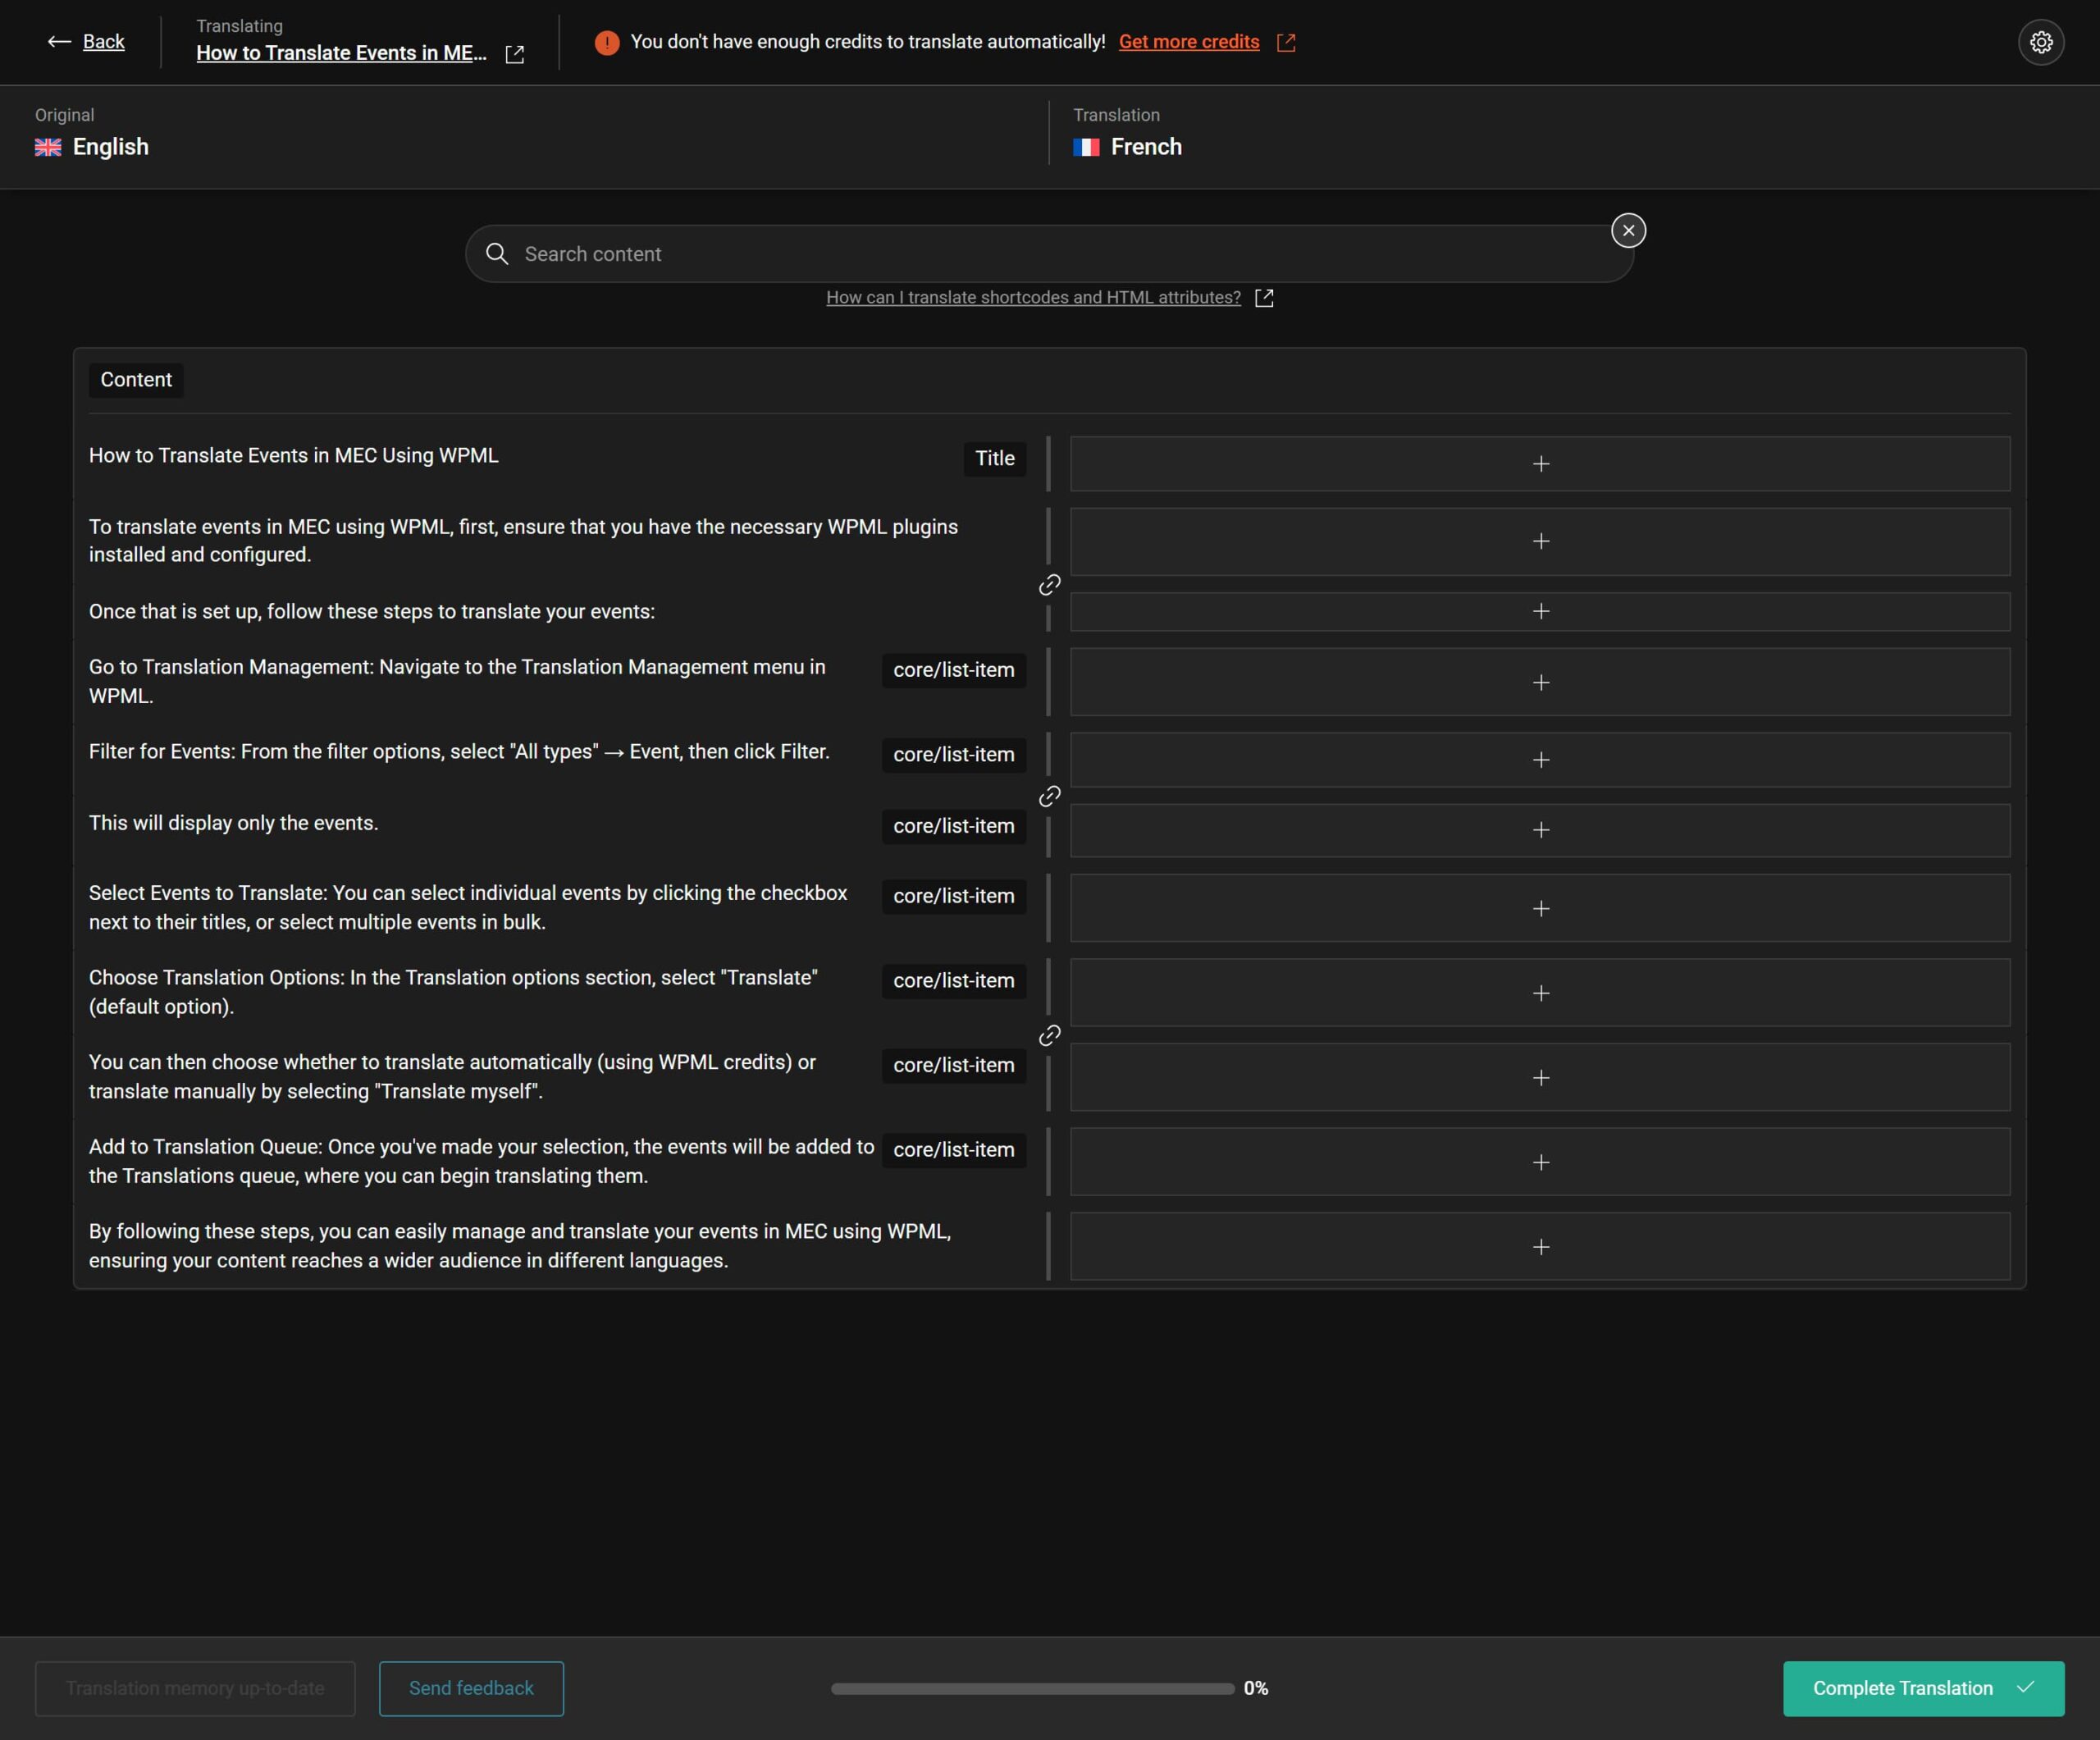The width and height of the screenshot is (2100, 1740).
Task: Expand translation field for 'Once that is set up'
Action: [x=1540, y=611]
